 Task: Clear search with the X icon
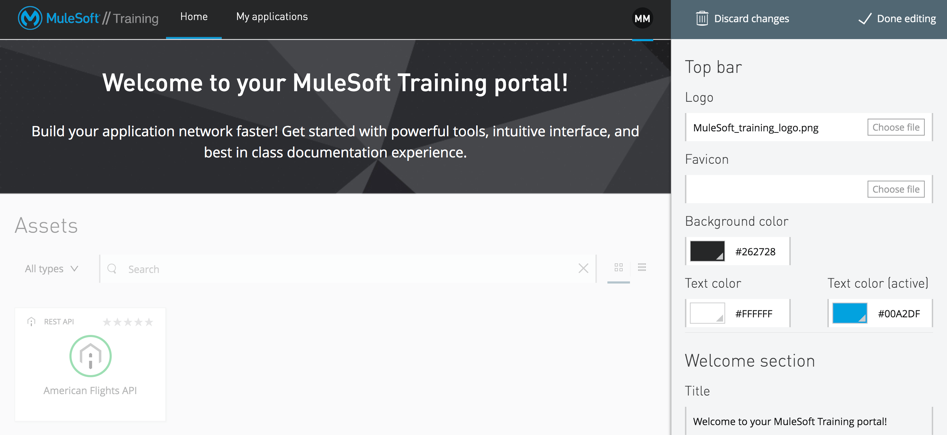[x=583, y=269]
